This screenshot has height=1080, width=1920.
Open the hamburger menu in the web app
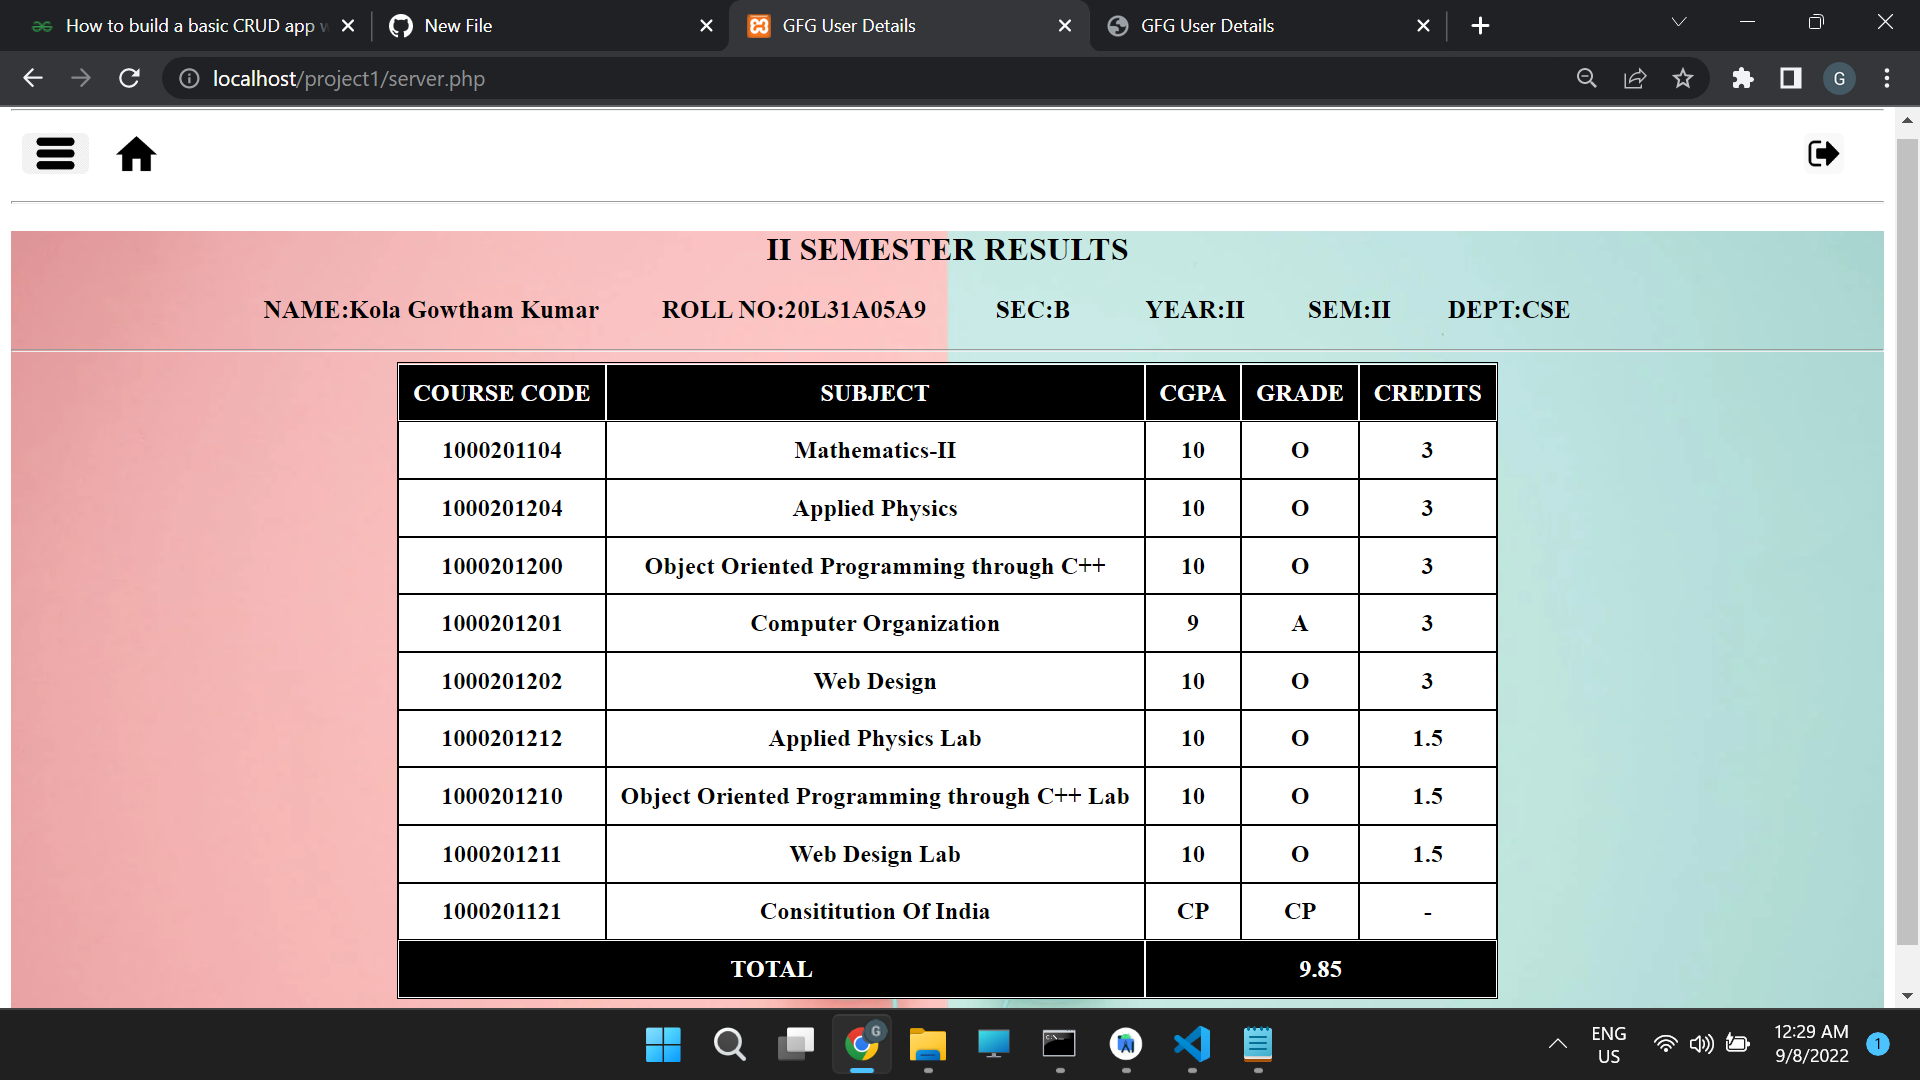(55, 153)
